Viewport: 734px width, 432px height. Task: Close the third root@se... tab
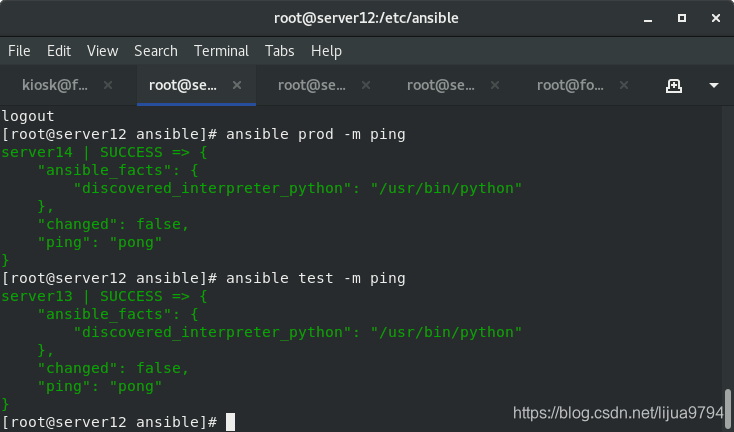[366, 85]
